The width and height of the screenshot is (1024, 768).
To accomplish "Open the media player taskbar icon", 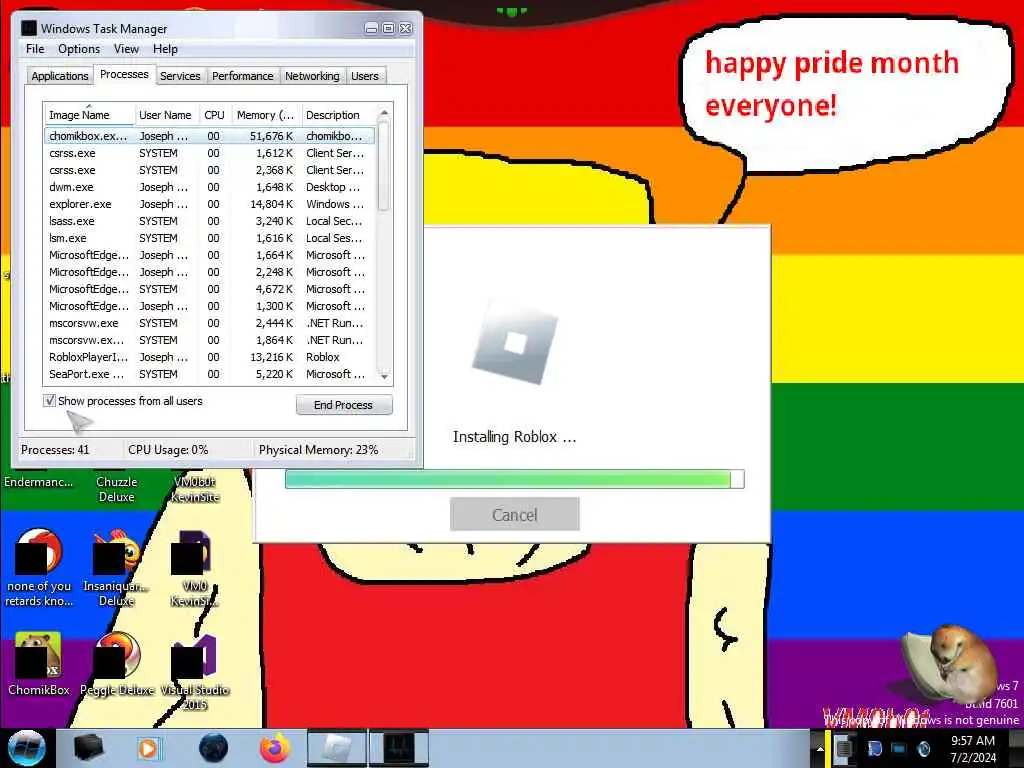I will click(150, 748).
